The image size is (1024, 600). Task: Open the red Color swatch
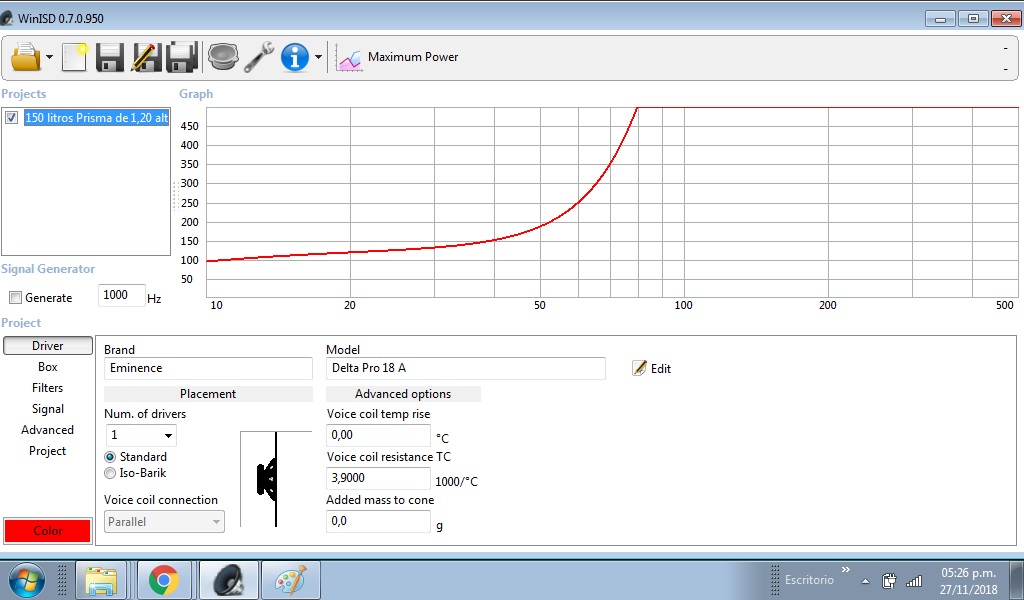tap(48, 531)
